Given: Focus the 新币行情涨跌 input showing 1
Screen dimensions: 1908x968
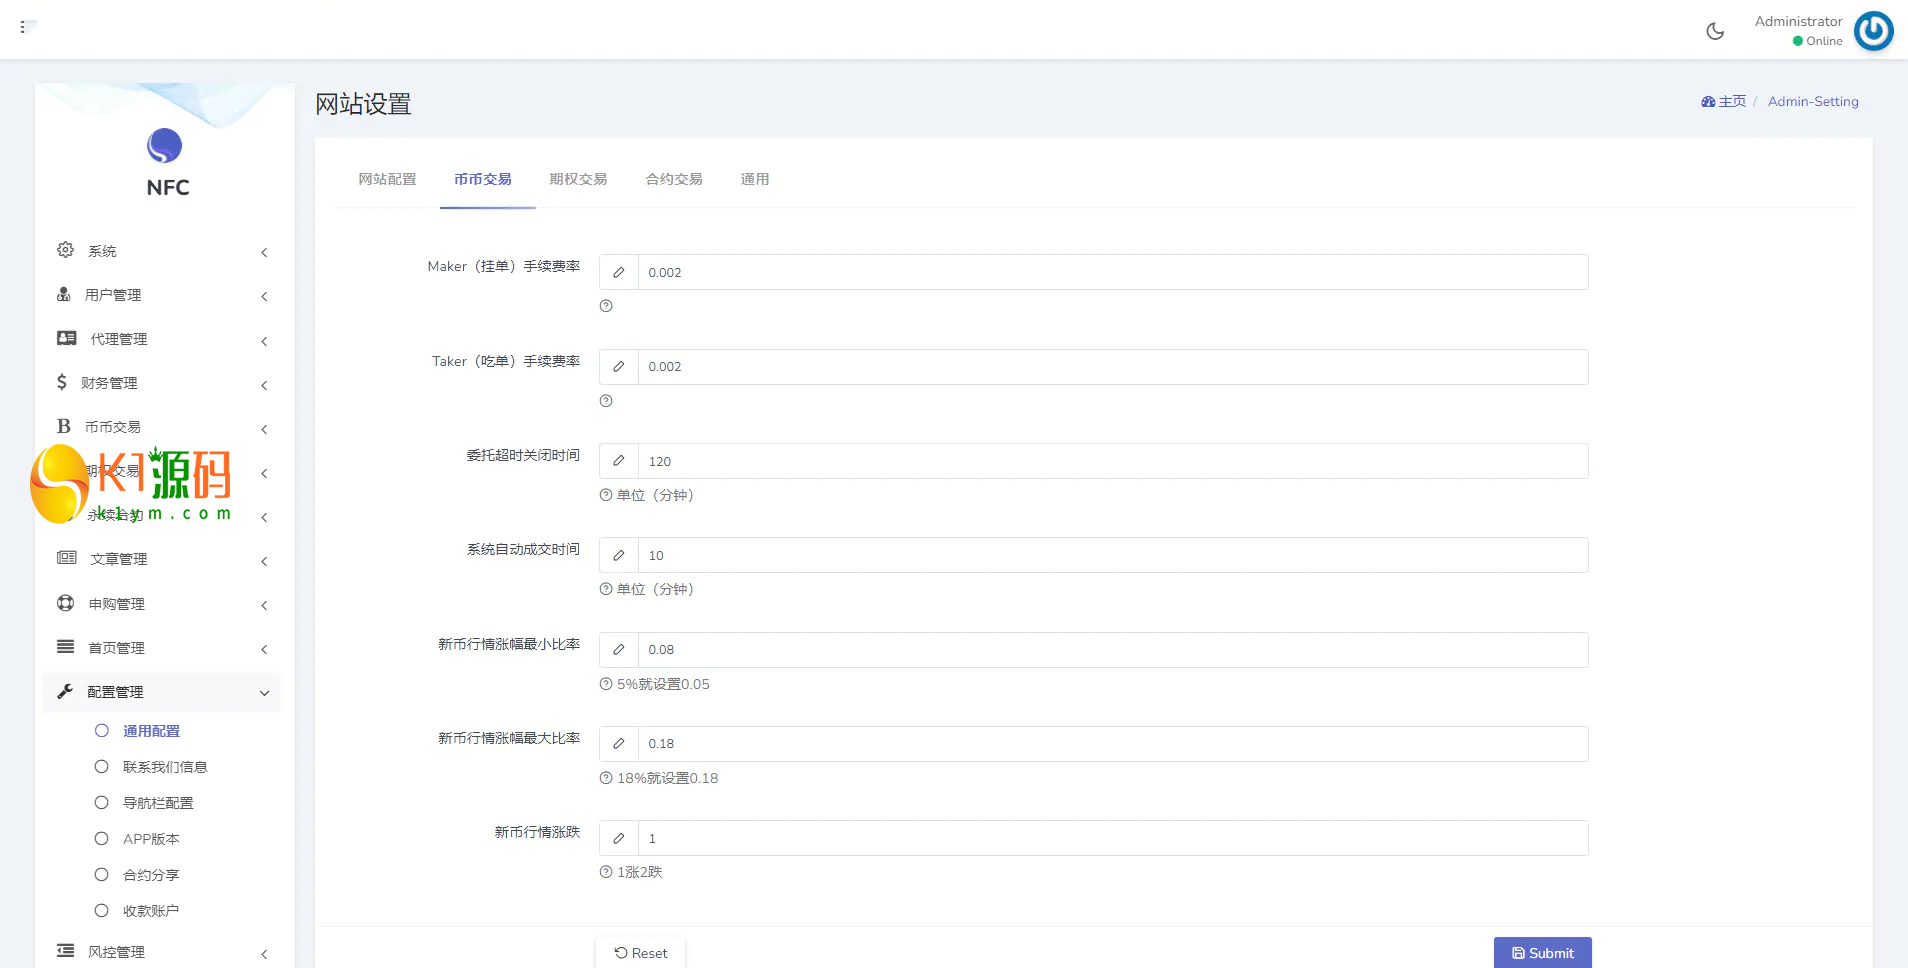Looking at the screenshot, I should click(x=1113, y=838).
